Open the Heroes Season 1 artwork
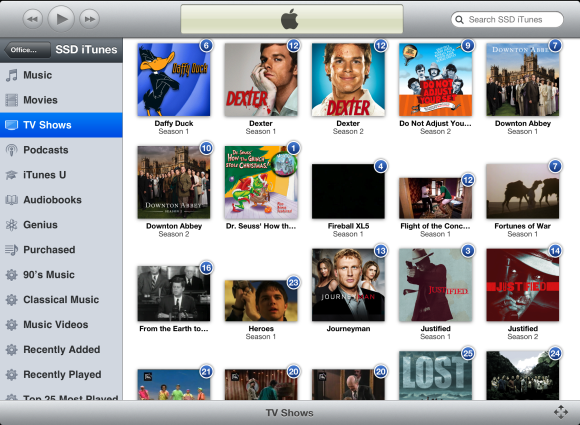 point(261,301)
